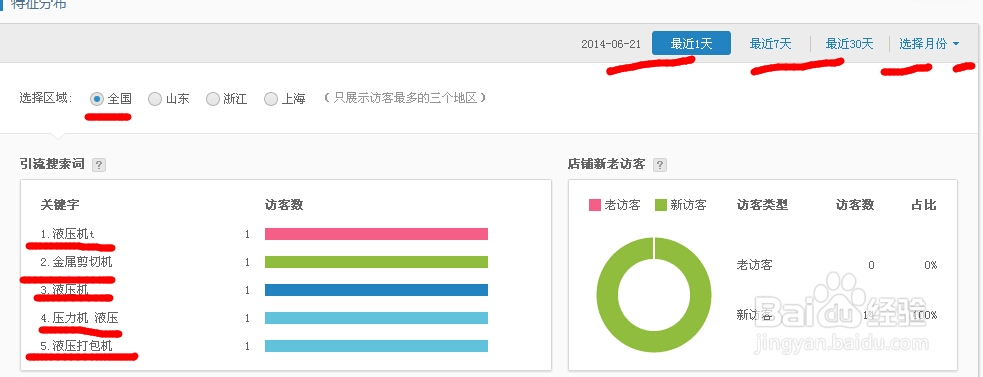Click the dark blue bar for 液压机

(x=376, y=290)
